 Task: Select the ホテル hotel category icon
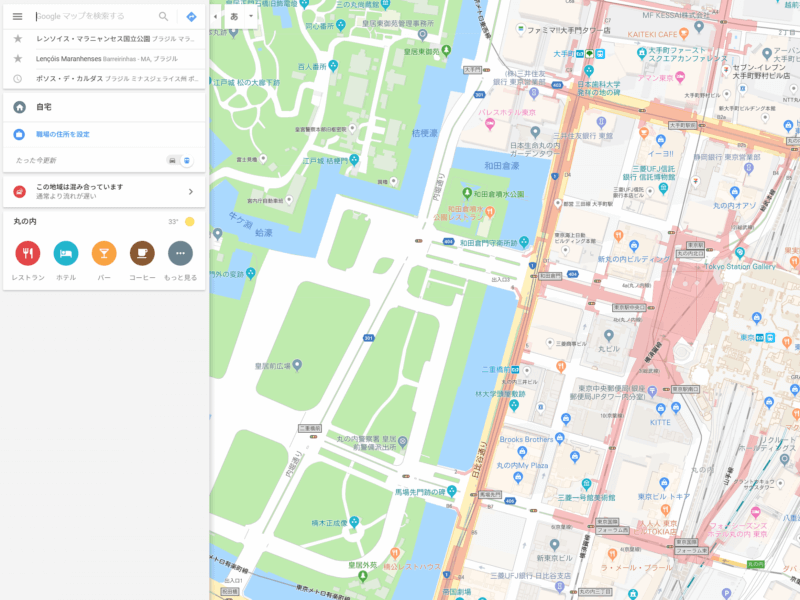coord(65,253)
